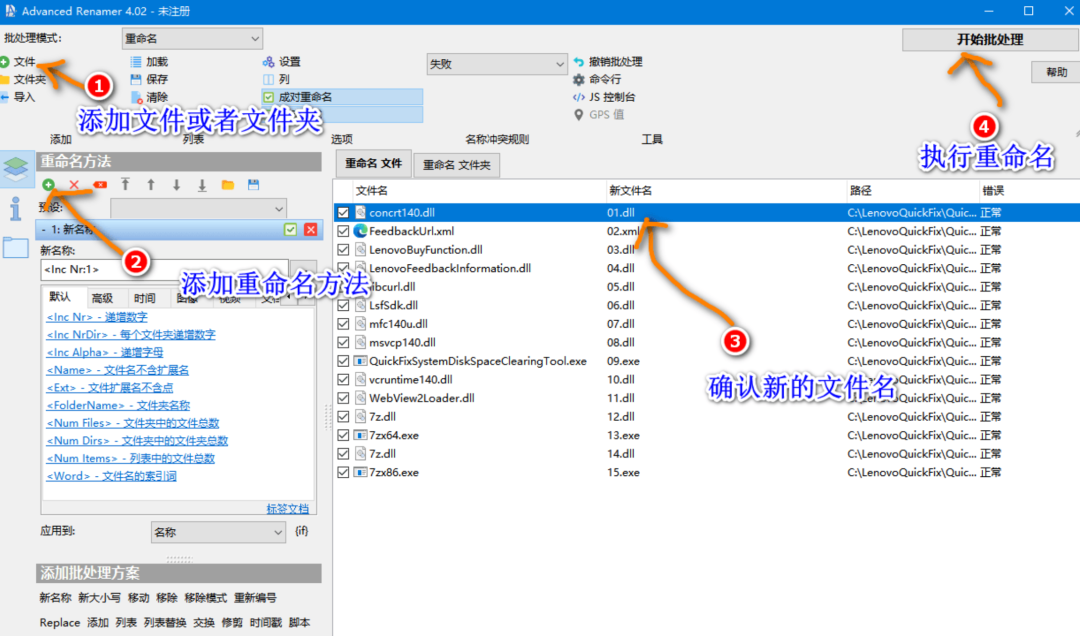Click the 帮助 button

[1056, 72]
